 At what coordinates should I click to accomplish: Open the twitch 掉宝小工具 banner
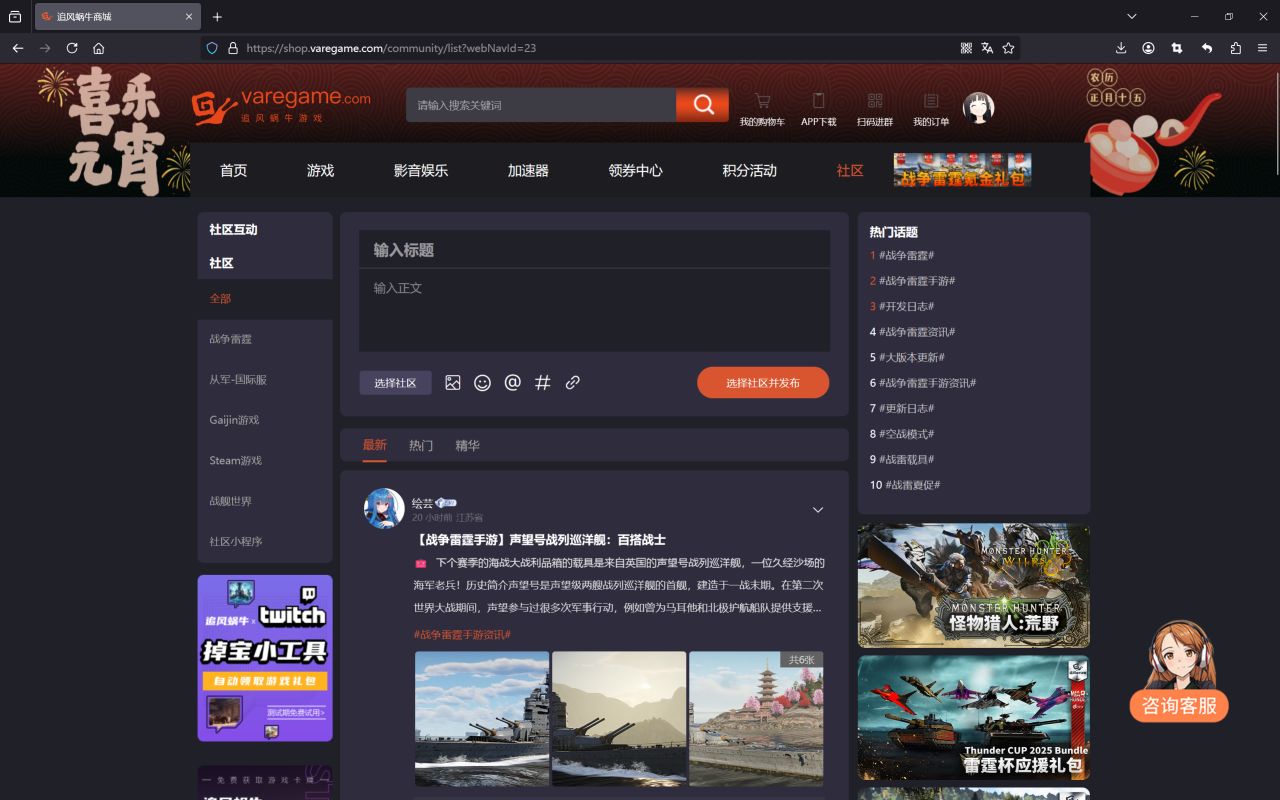[265, 658]
